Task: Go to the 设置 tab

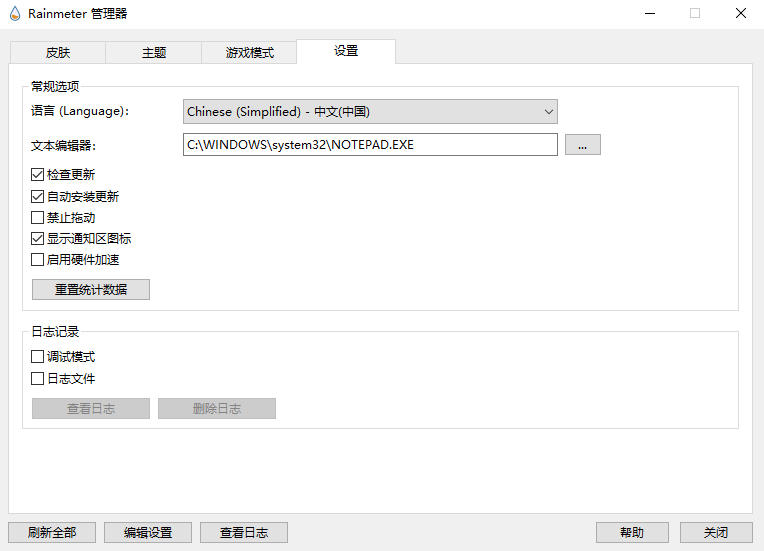Action: point(346,51)
